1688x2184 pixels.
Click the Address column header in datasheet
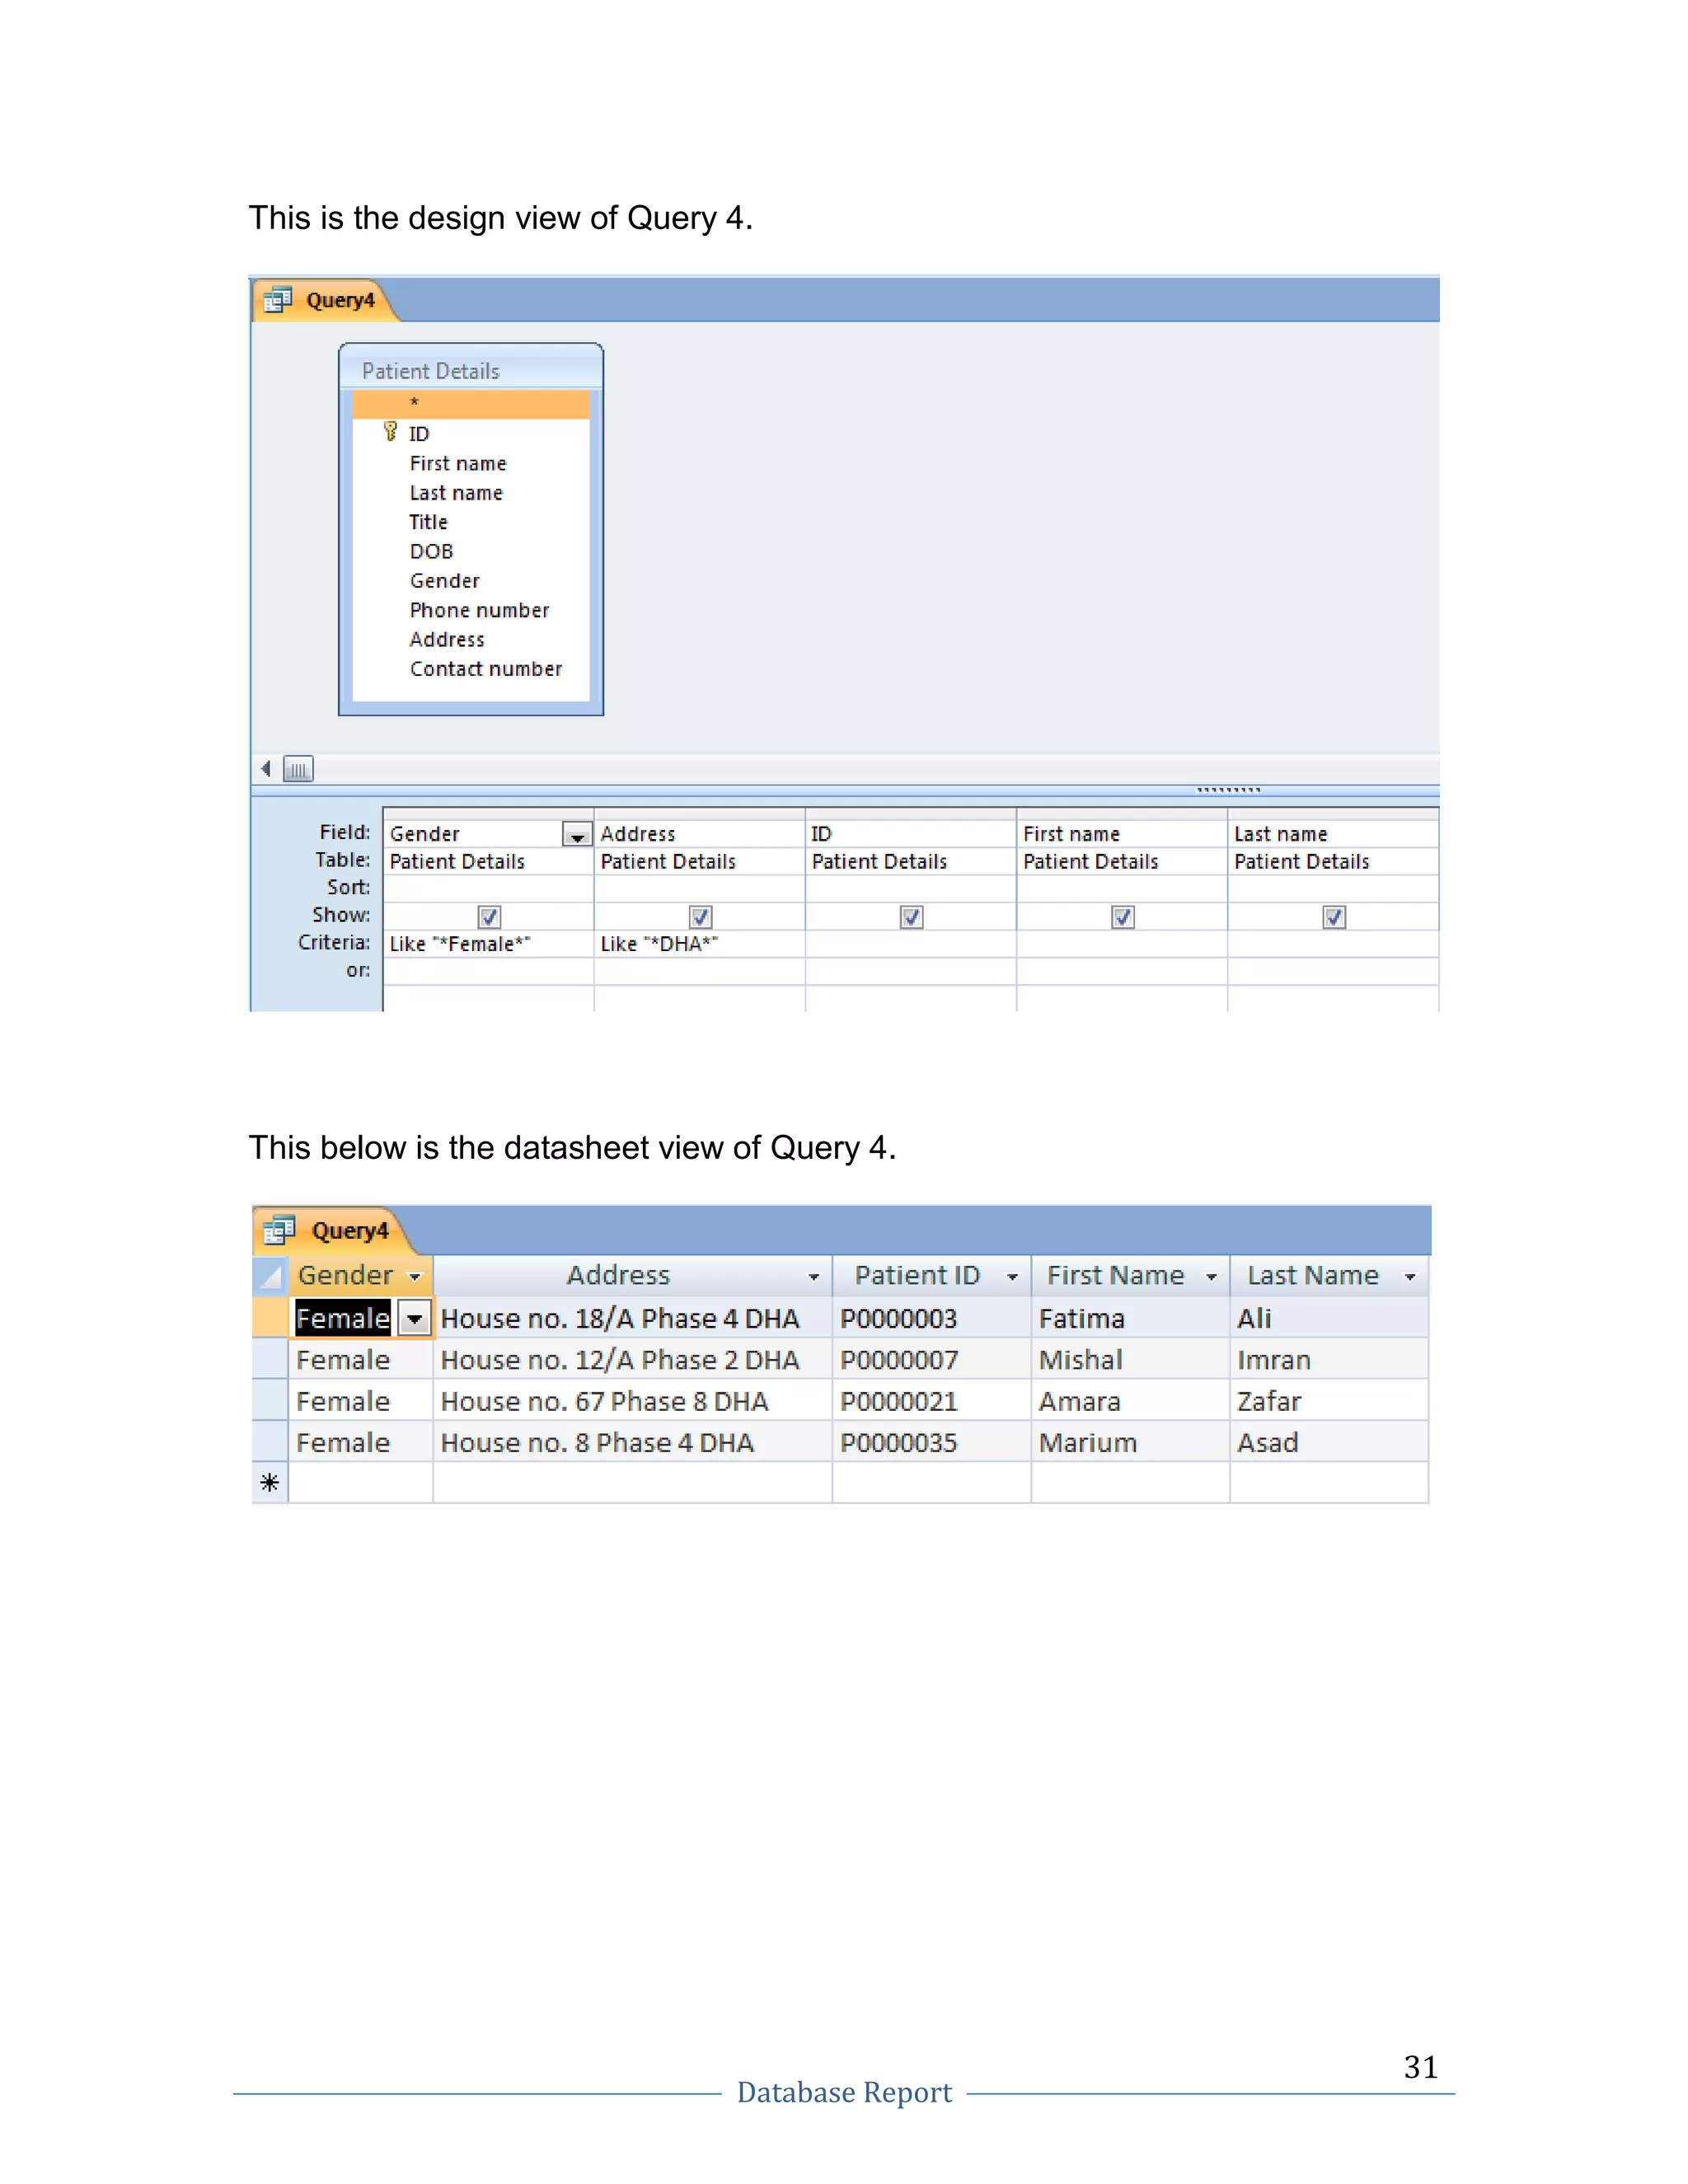633,1276
